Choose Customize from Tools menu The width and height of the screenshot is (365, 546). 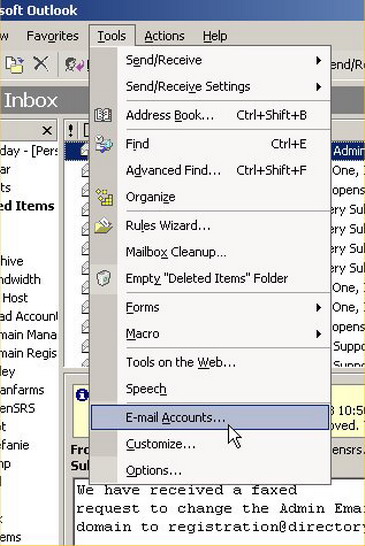click(x=210, y=444)
